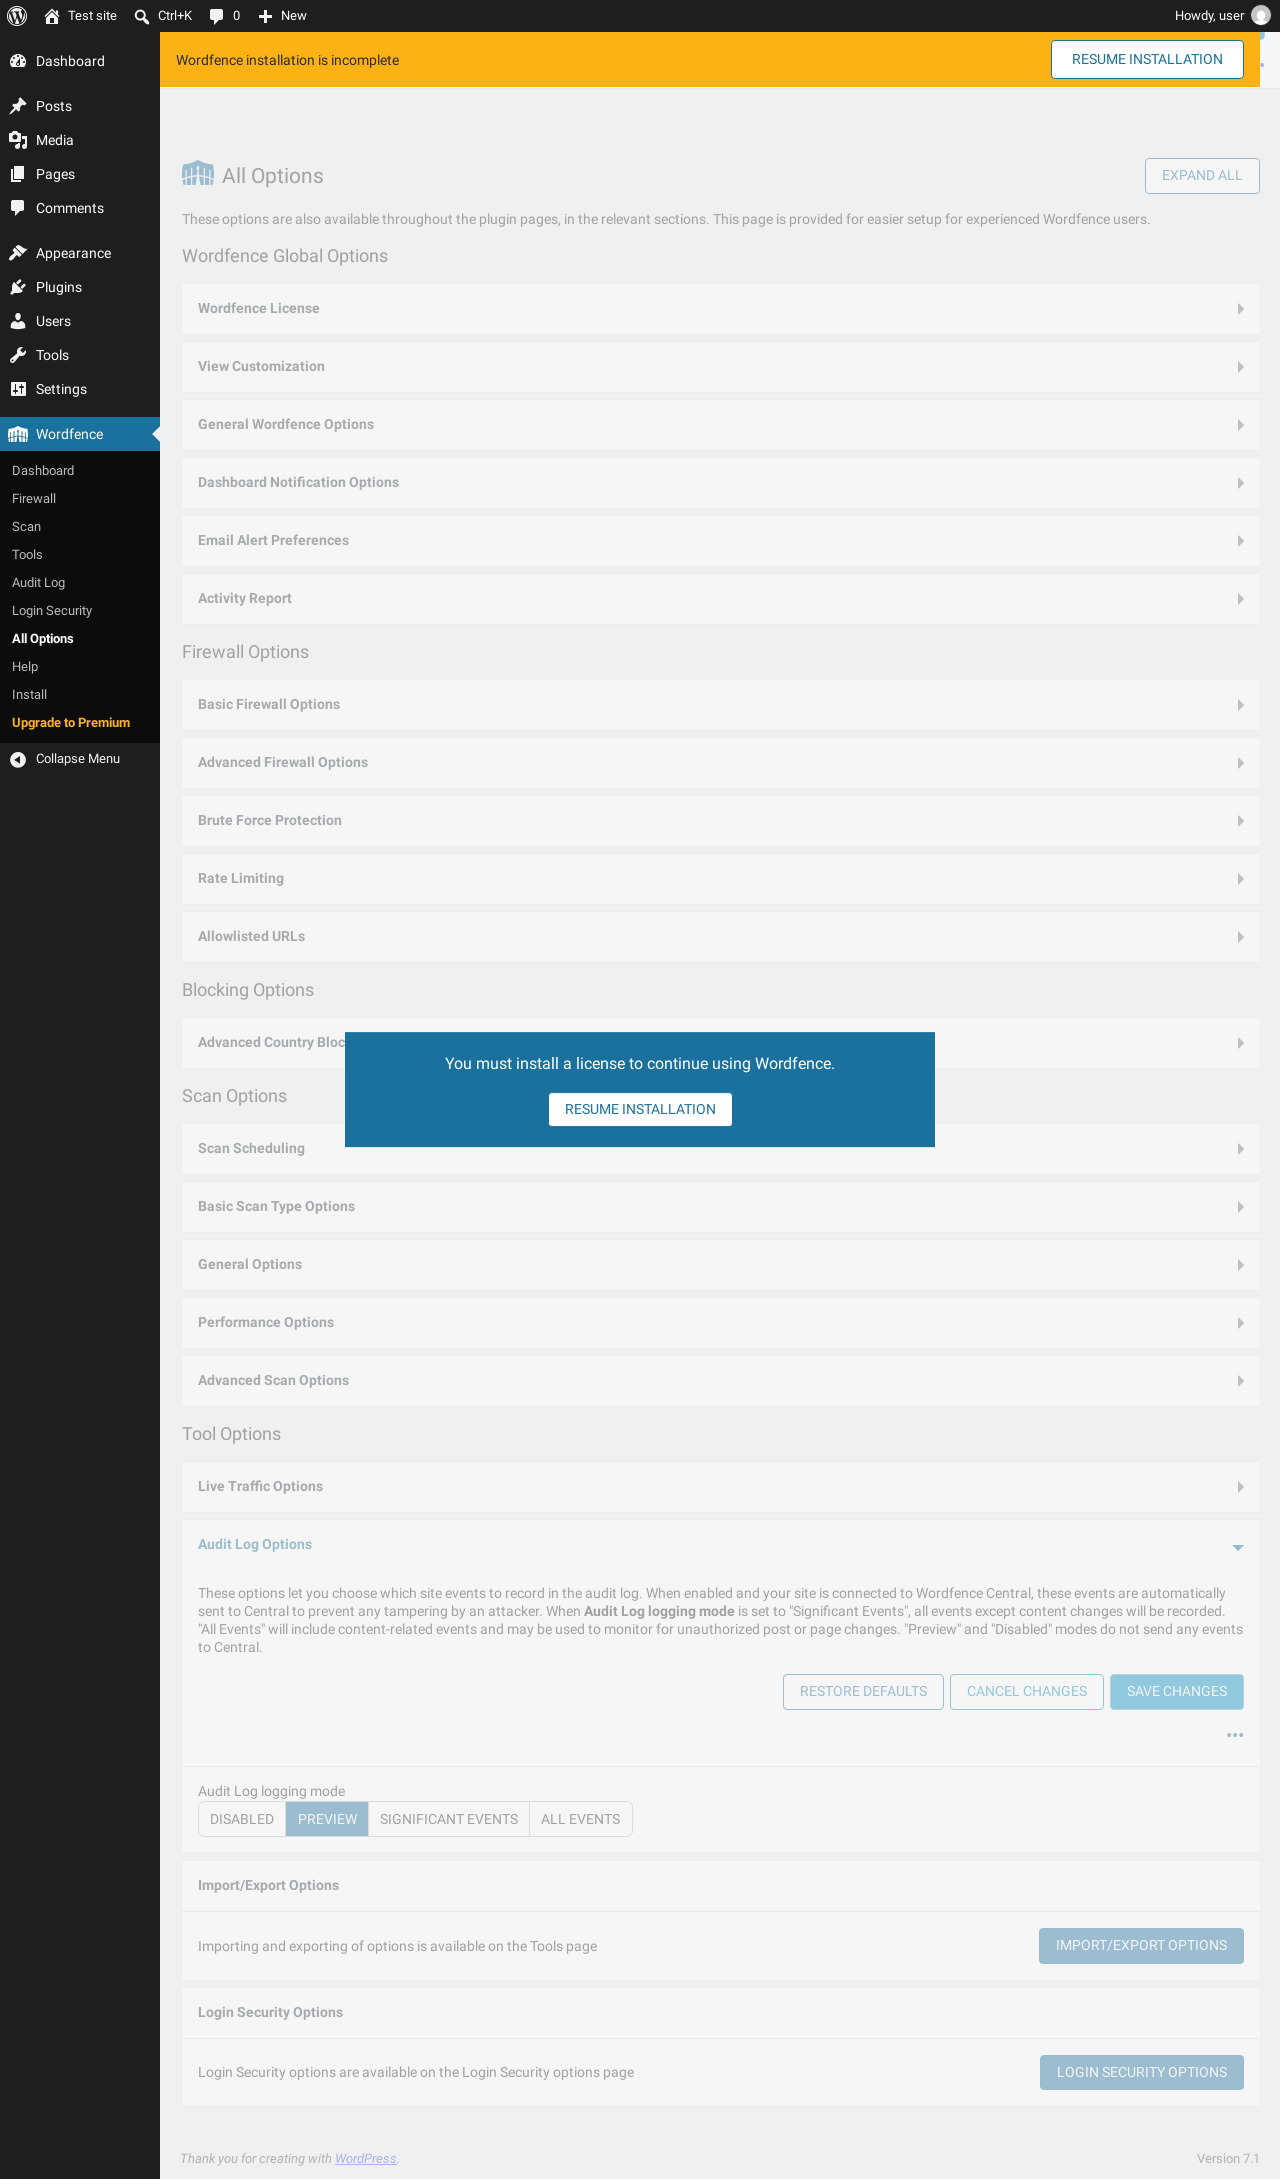This screenshot has height=2179, width=1280.
Task: Expand Live Traffic Options
Action: (x=720, y=1487)
